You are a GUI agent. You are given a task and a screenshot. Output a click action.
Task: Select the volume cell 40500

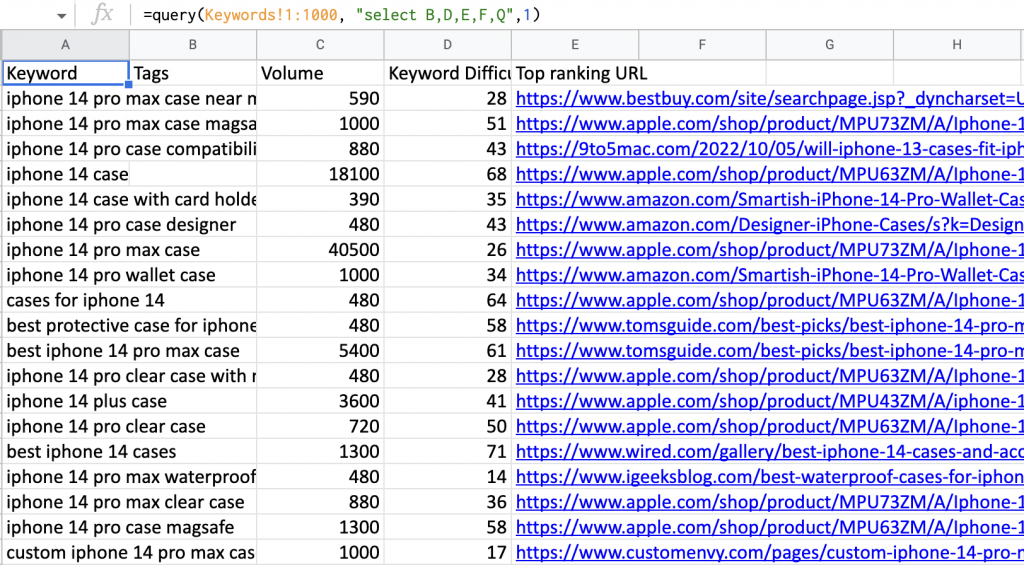[x=320, y=250]
